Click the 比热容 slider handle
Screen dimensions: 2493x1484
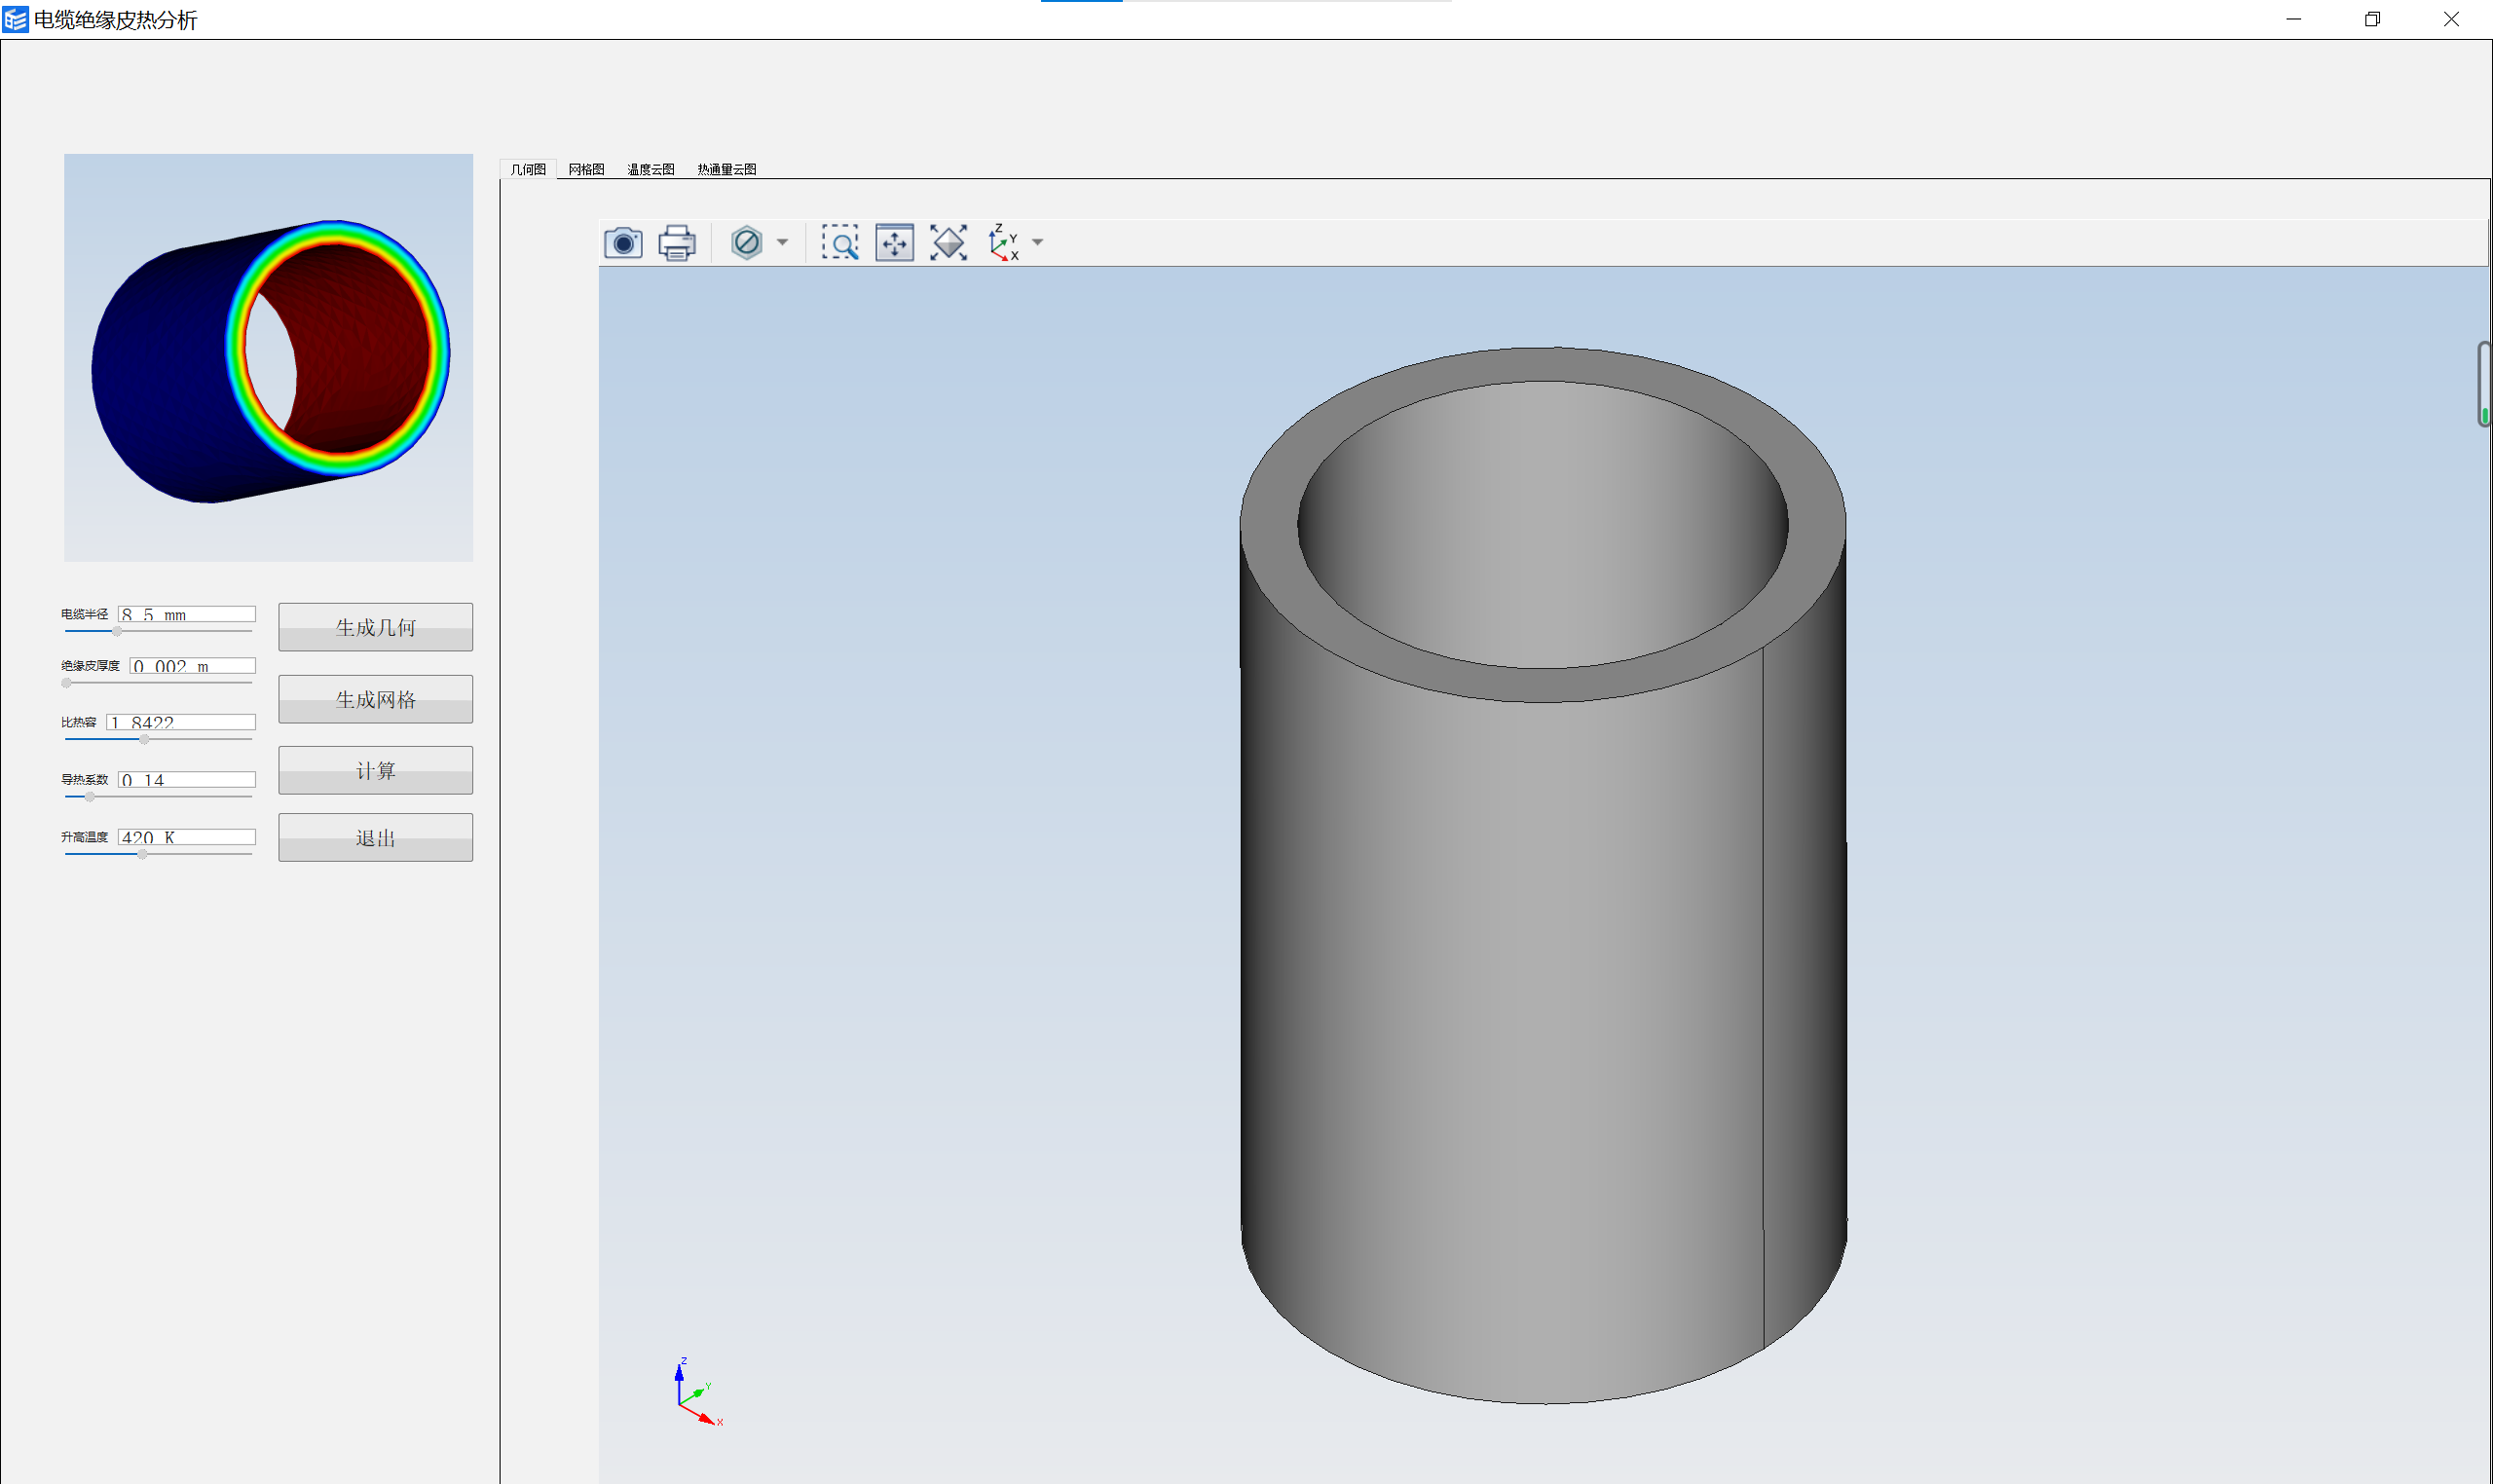click(x=145, y=740)
